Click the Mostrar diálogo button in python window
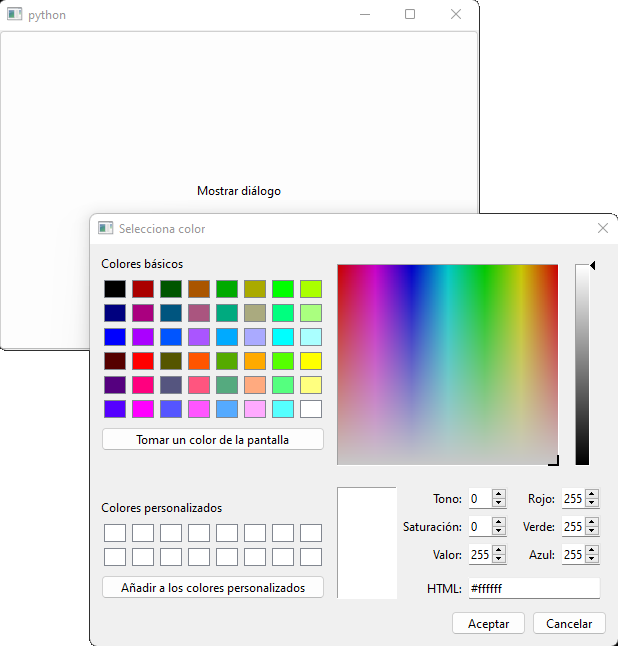The width and height of the screenshot is (618, 646). pyautogui.click(x=239, y=191)
